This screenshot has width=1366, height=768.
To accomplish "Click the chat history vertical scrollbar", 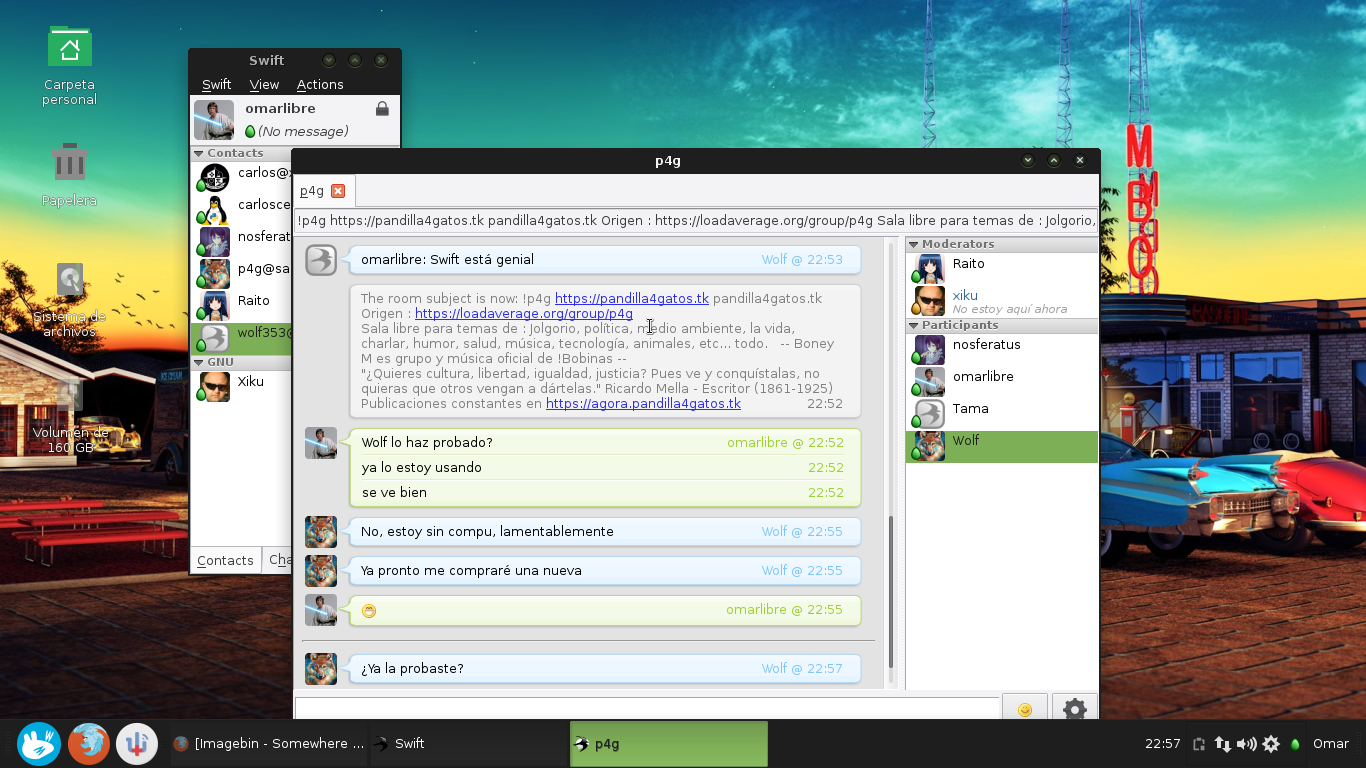I will tap(890, 592).
